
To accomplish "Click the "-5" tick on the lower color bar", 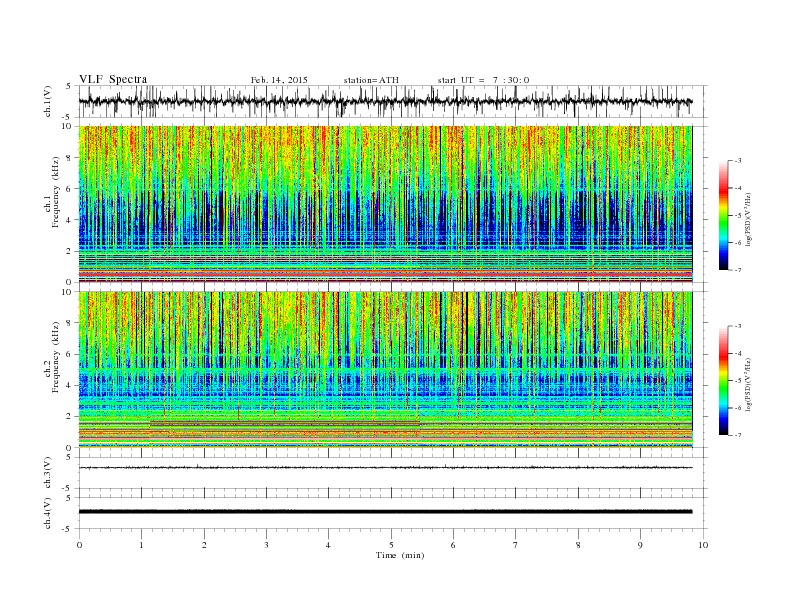I will click(738, 380).
